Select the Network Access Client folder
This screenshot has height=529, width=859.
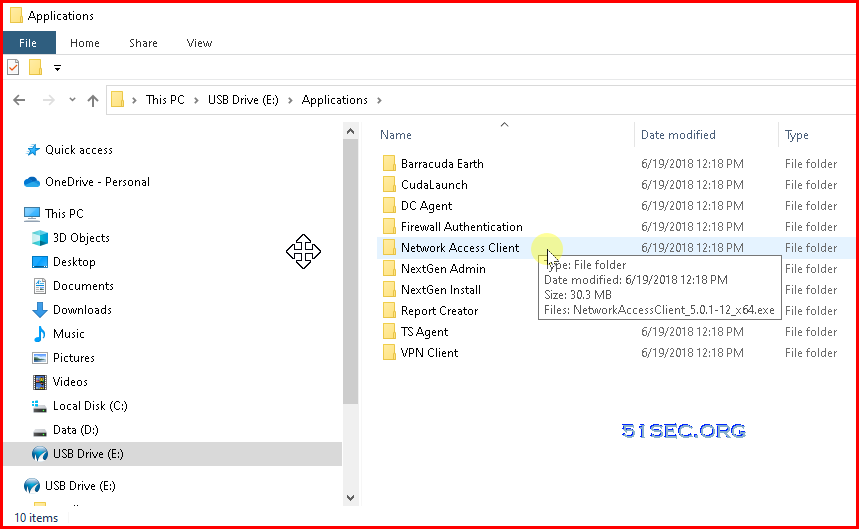coord(460,248)
